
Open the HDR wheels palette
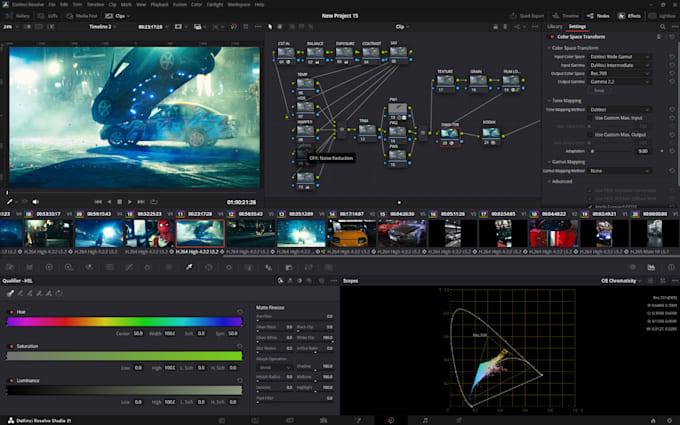pos(69,267)
